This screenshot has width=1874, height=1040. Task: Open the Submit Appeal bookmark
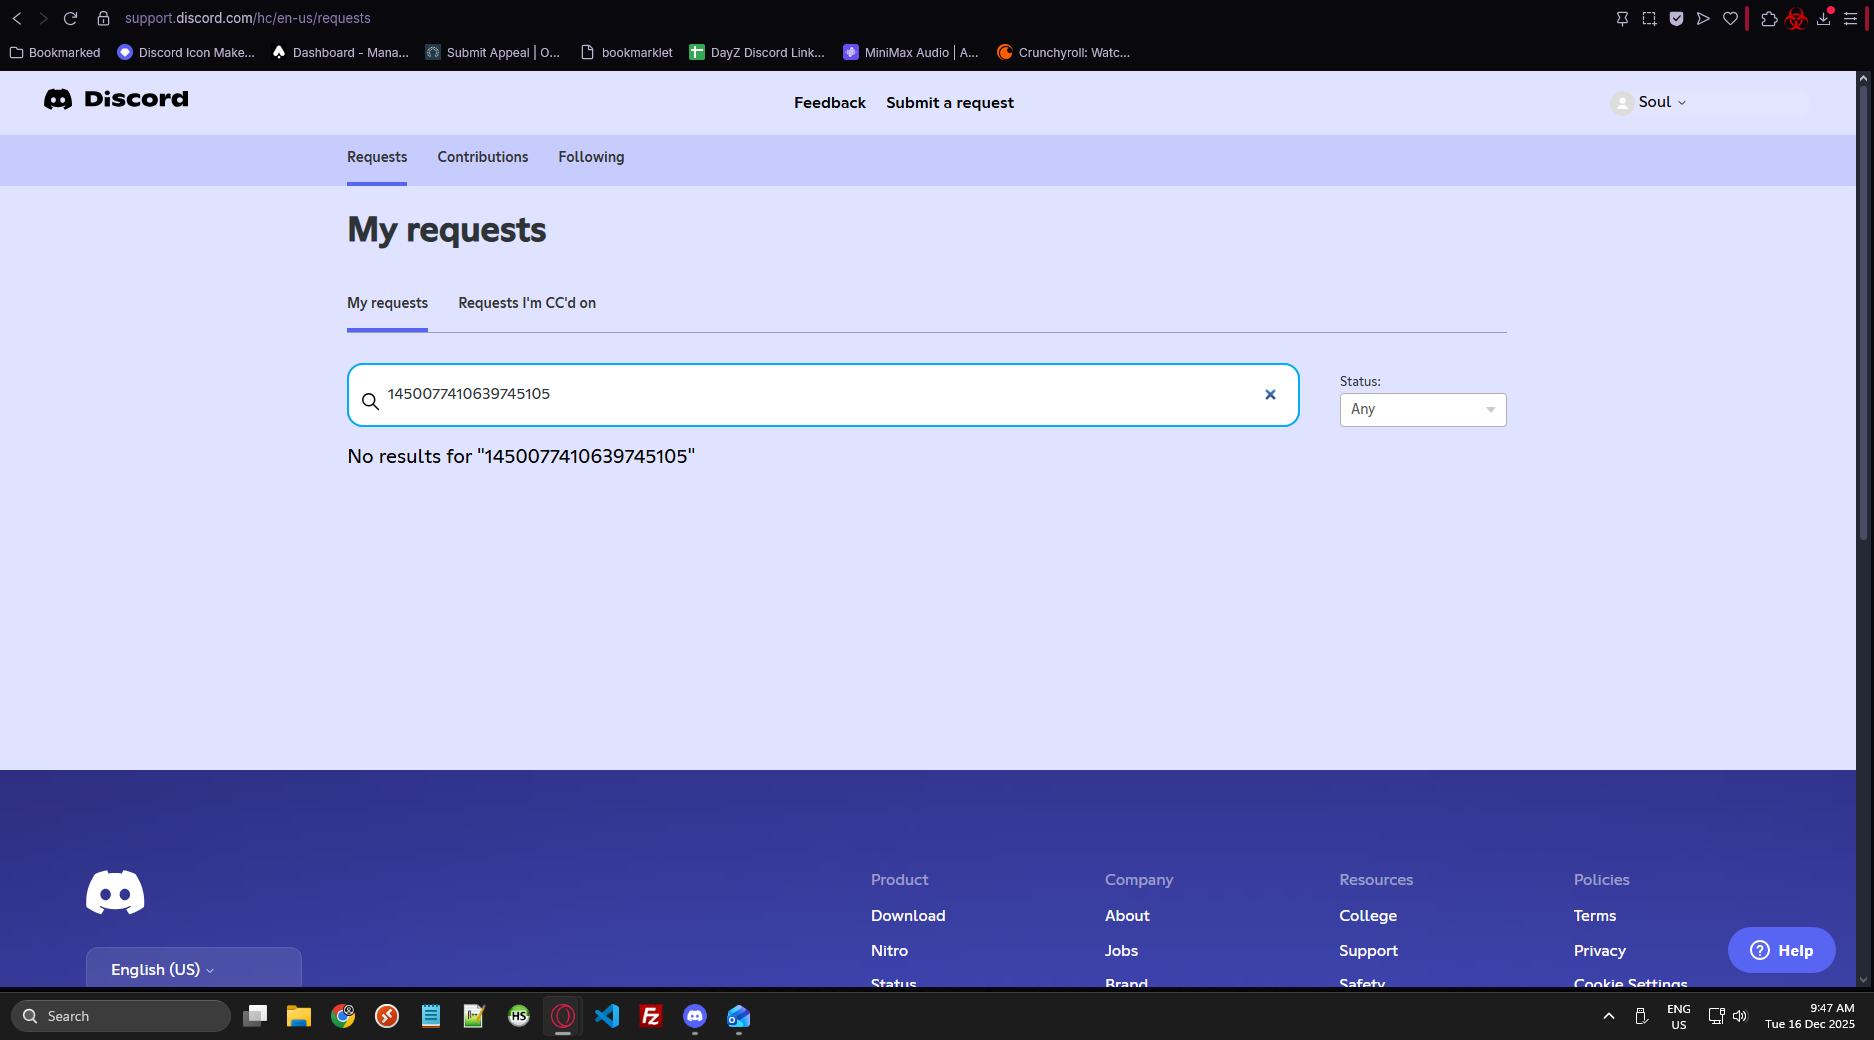pyautogui.click(x=493, y=52)
